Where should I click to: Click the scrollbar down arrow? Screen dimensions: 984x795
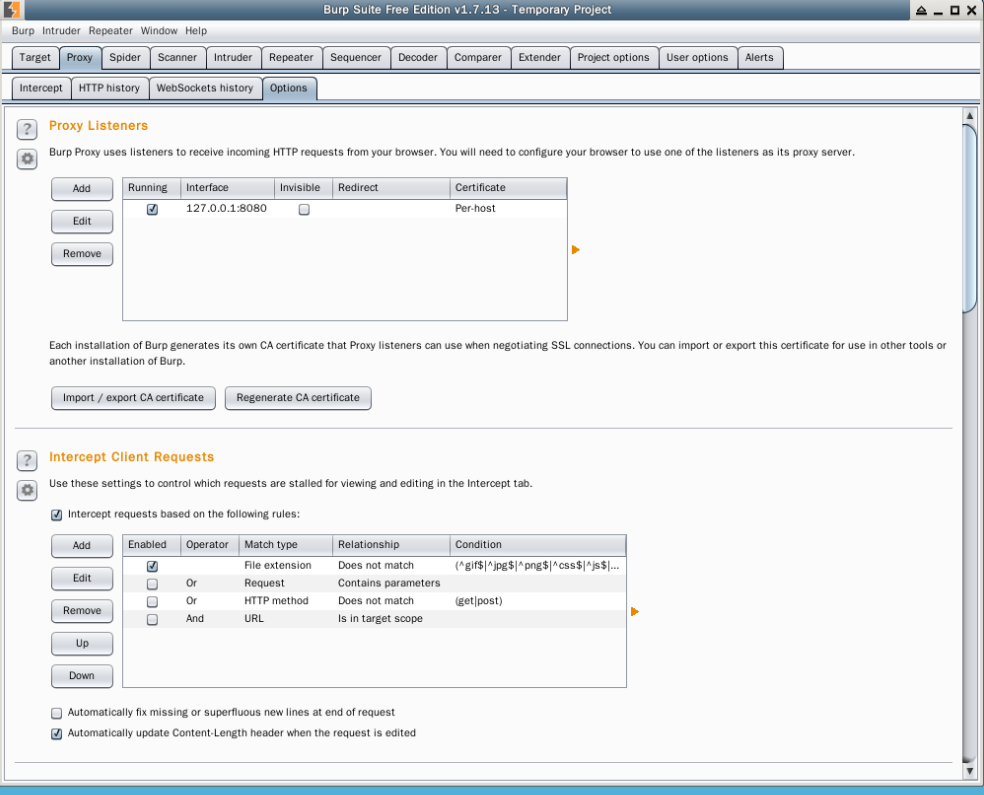point(969,771)
